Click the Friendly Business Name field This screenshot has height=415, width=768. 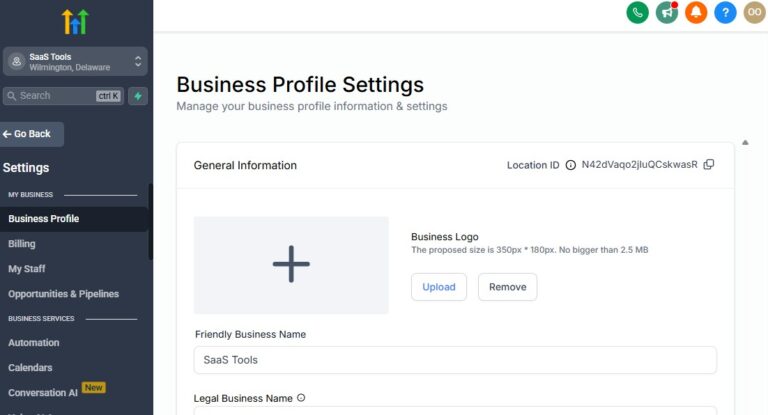coord(455,360)
